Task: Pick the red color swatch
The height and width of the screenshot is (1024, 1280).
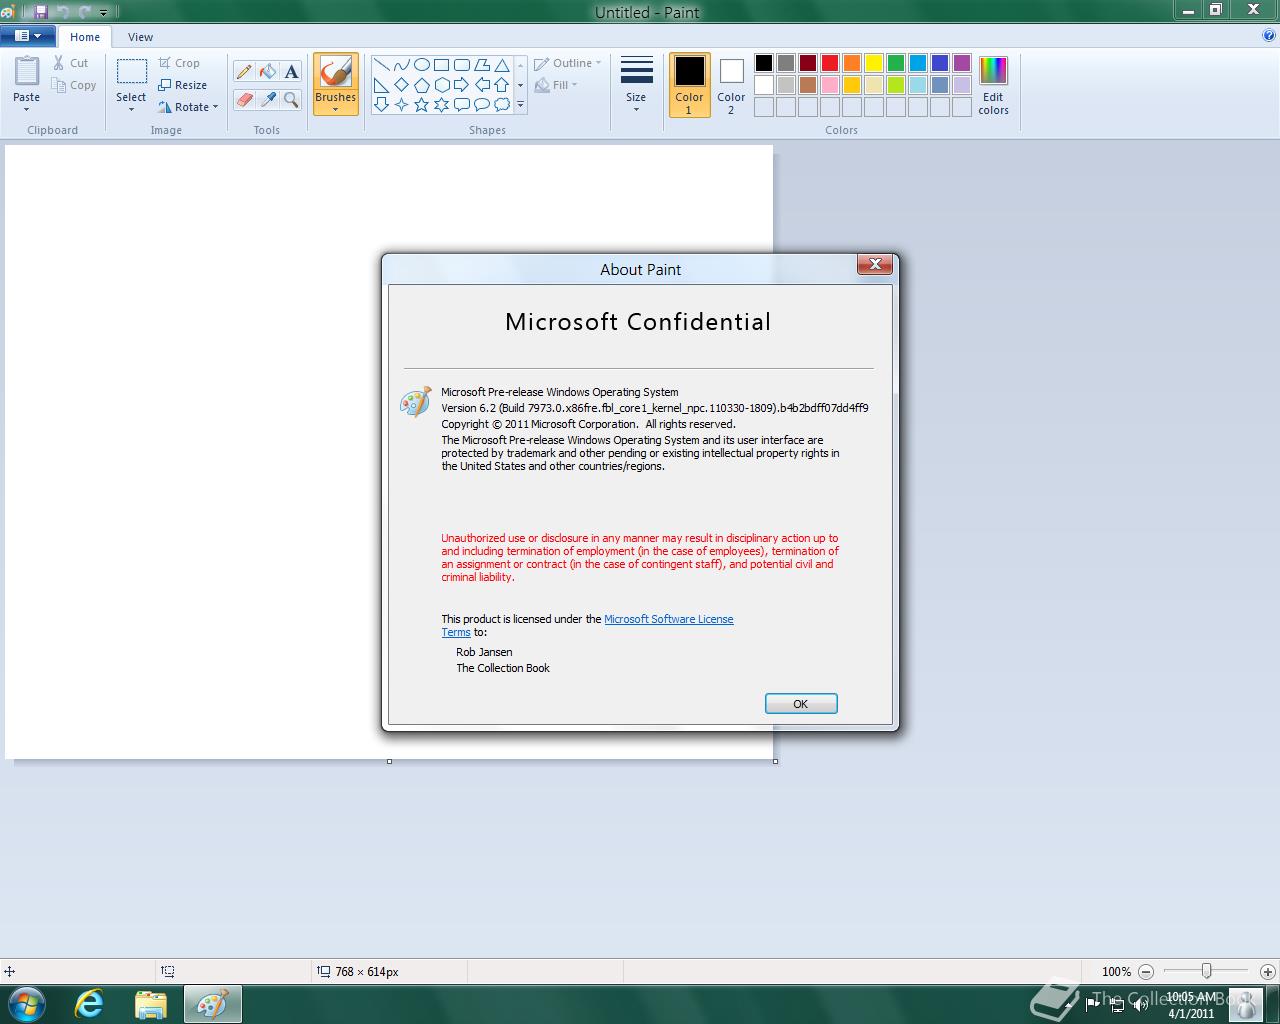Action: pyautogui.click(x=830, y=63)
